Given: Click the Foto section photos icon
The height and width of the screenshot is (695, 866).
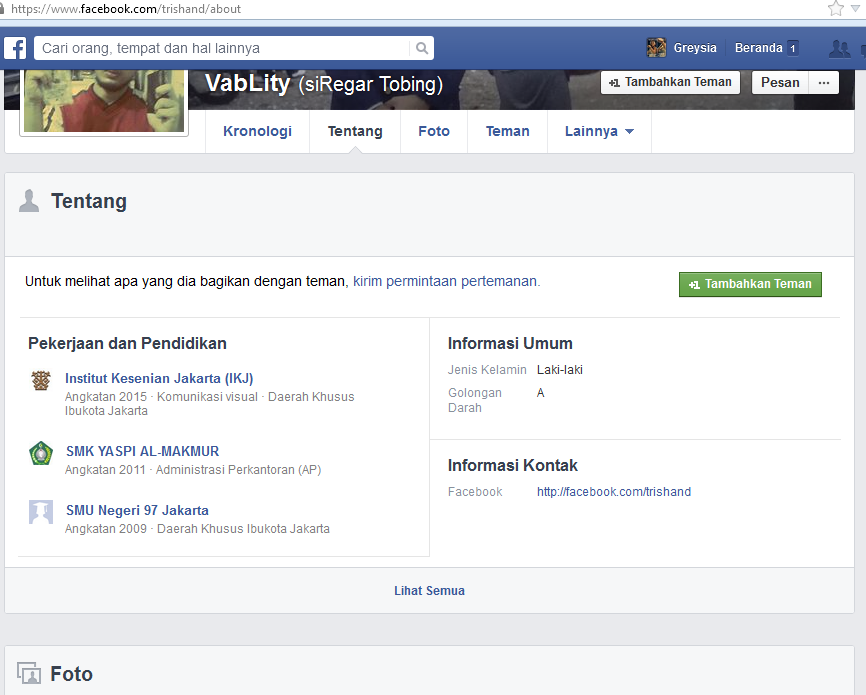Looking at the screenshot, I should click(x=29, y=673).
